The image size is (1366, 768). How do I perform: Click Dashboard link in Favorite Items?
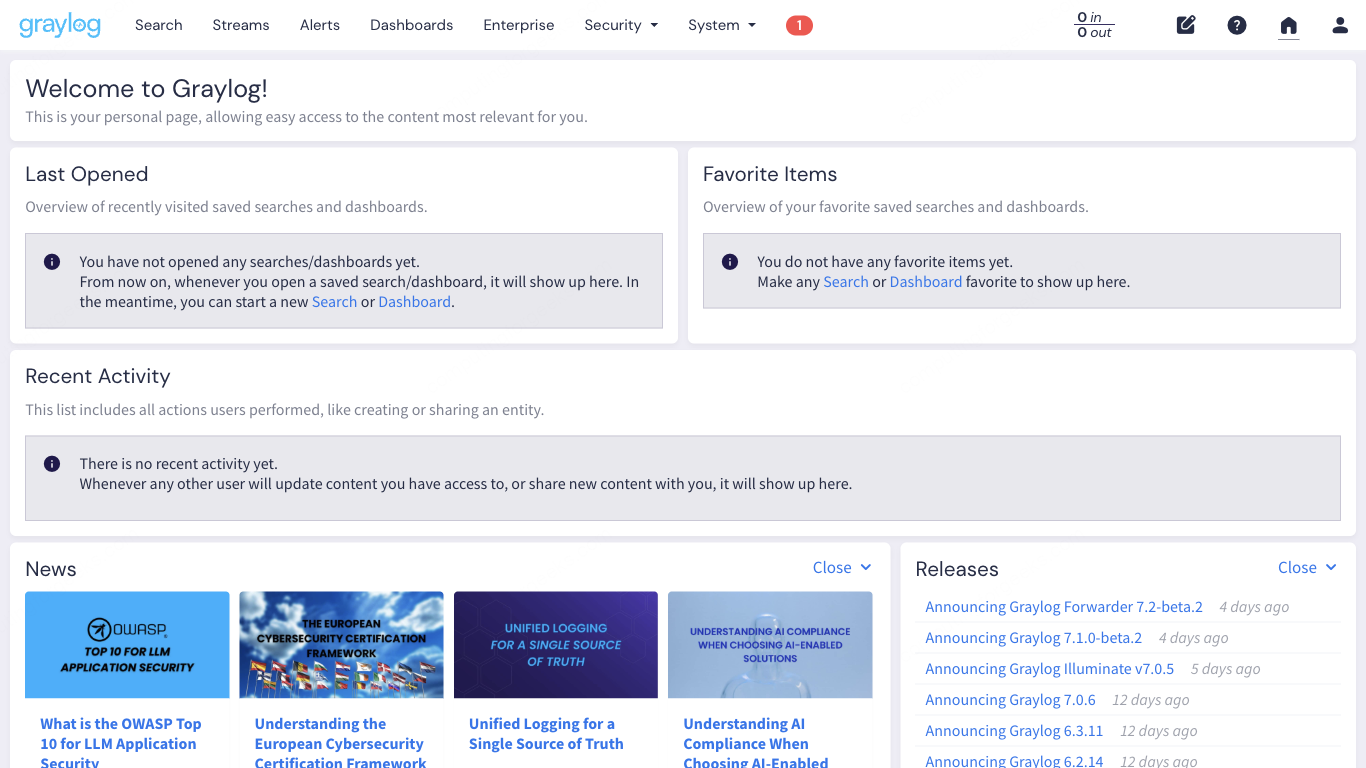click(x=925, y=282)
